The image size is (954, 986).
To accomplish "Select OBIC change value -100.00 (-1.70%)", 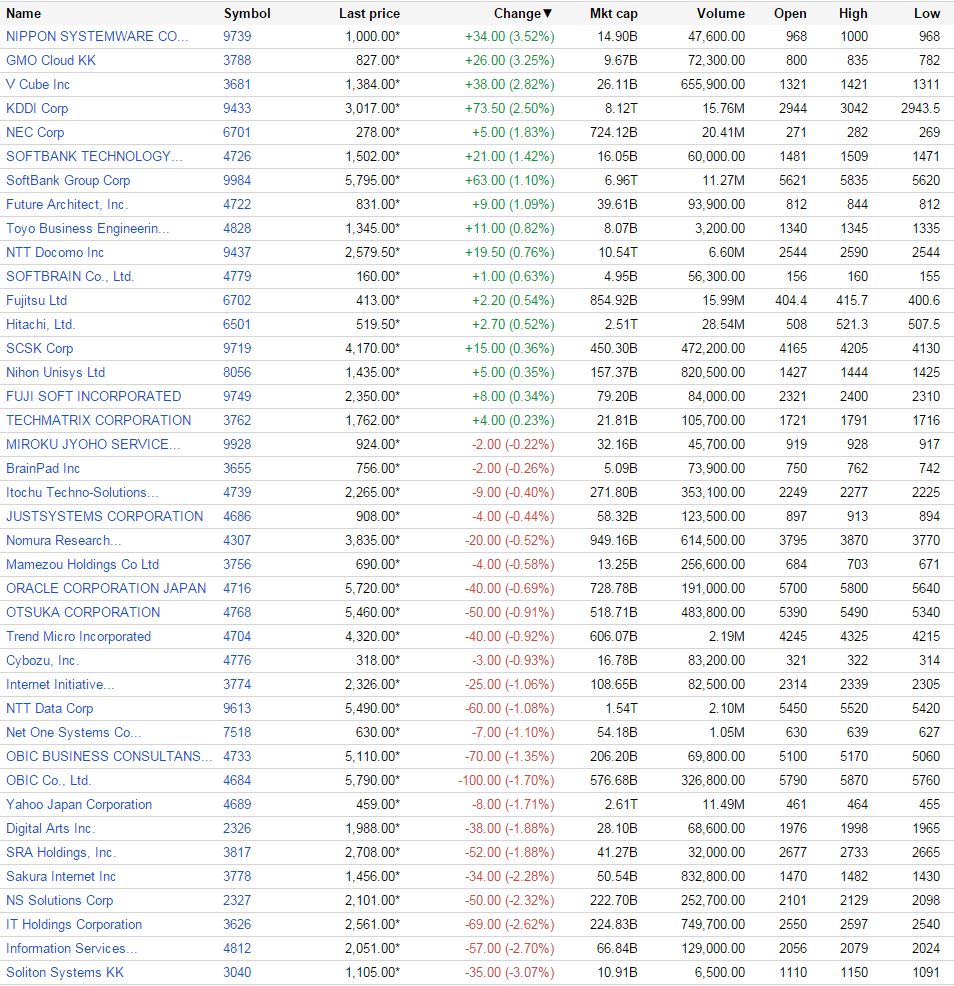I will click(x=506, y=780).
